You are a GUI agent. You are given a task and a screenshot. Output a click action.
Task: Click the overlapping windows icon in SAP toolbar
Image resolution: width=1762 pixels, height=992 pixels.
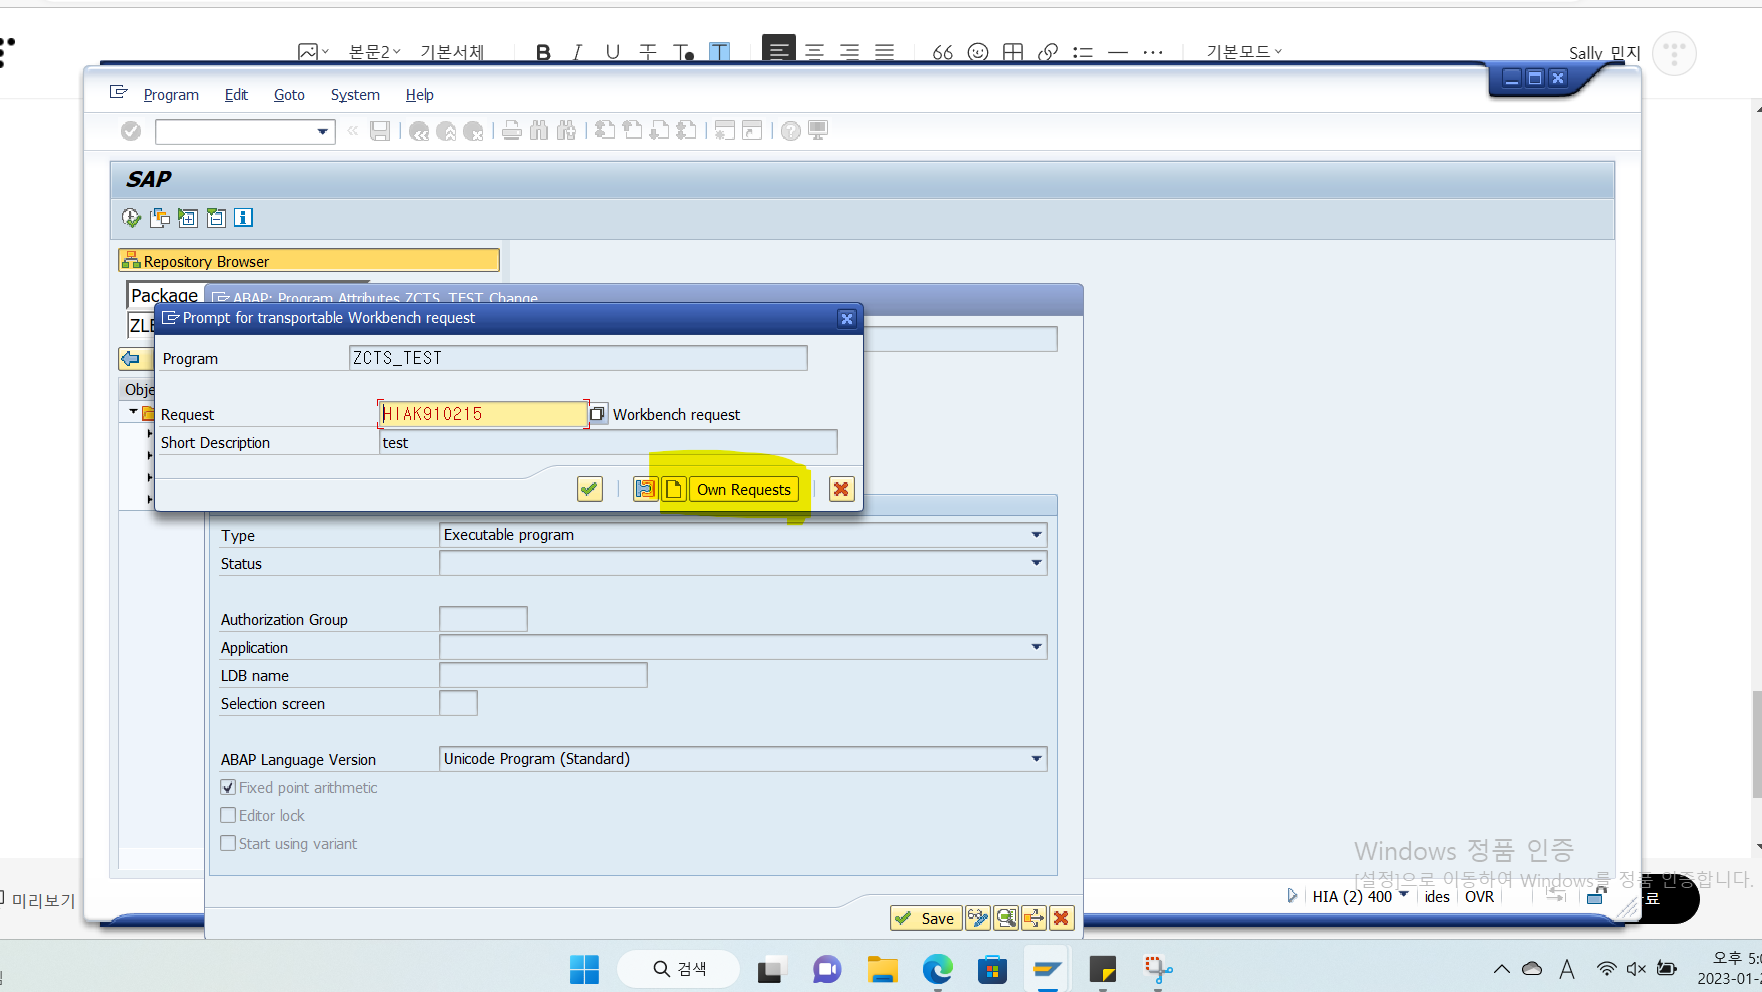160,217
